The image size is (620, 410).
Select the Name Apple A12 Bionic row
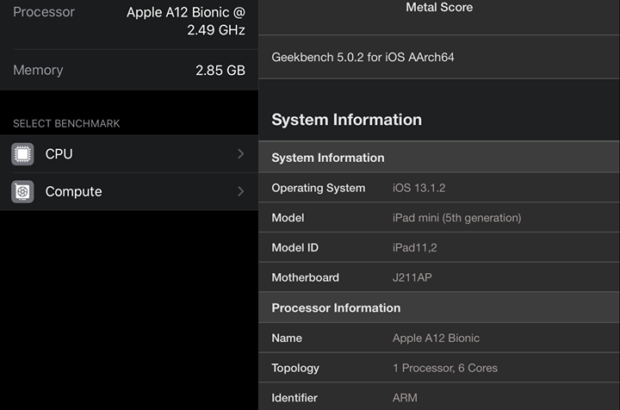pos(439,339)
